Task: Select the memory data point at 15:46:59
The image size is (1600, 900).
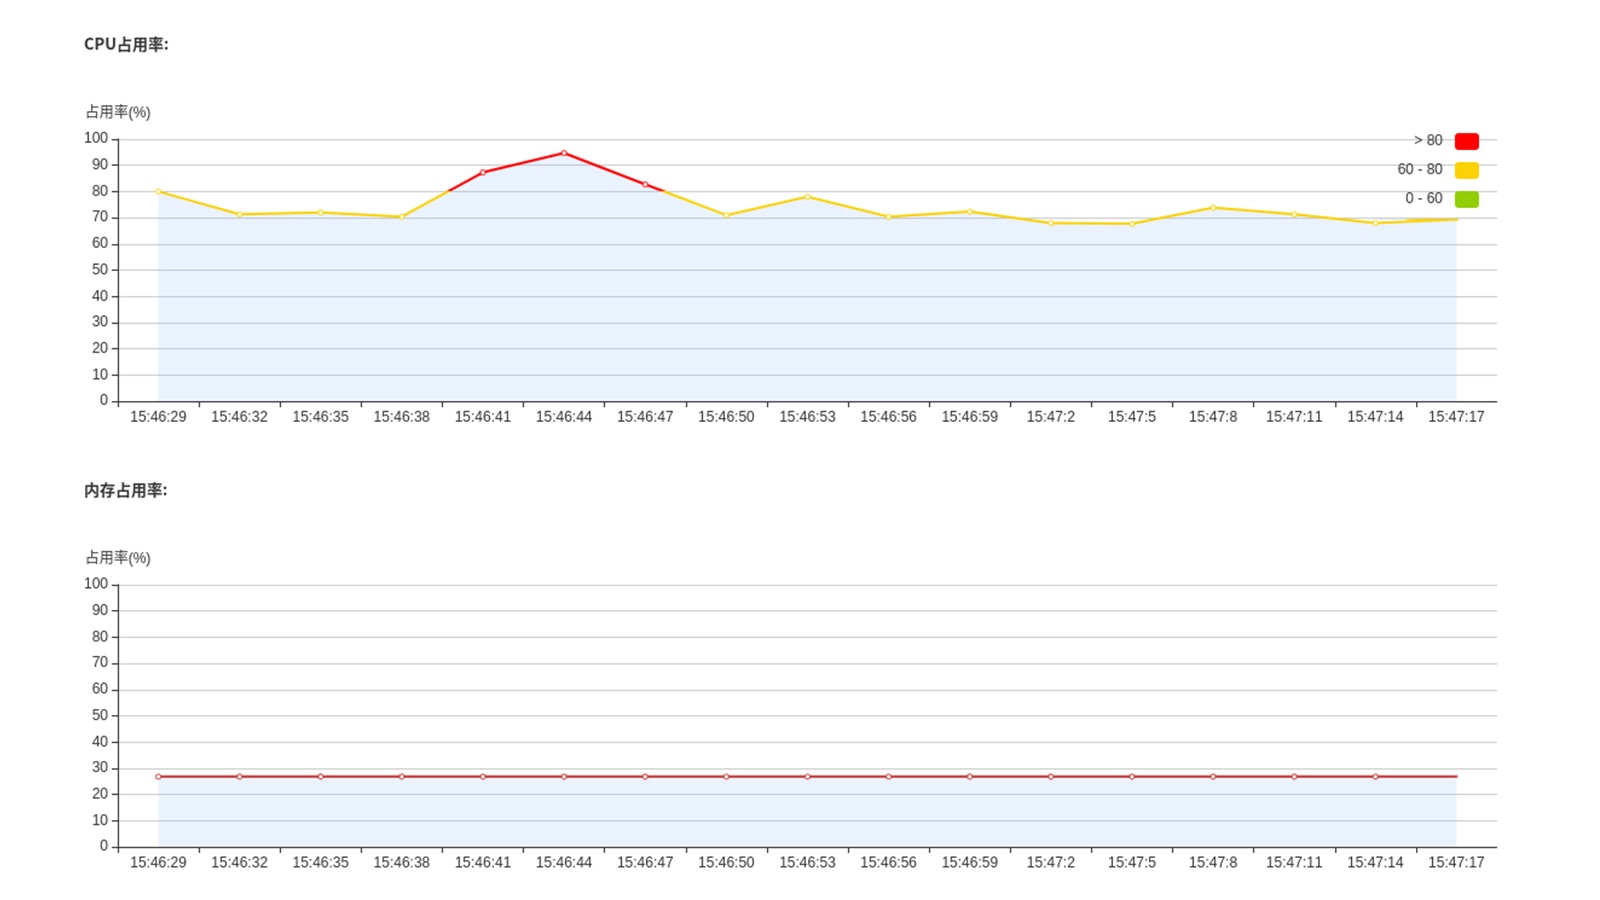Action: 969,777
